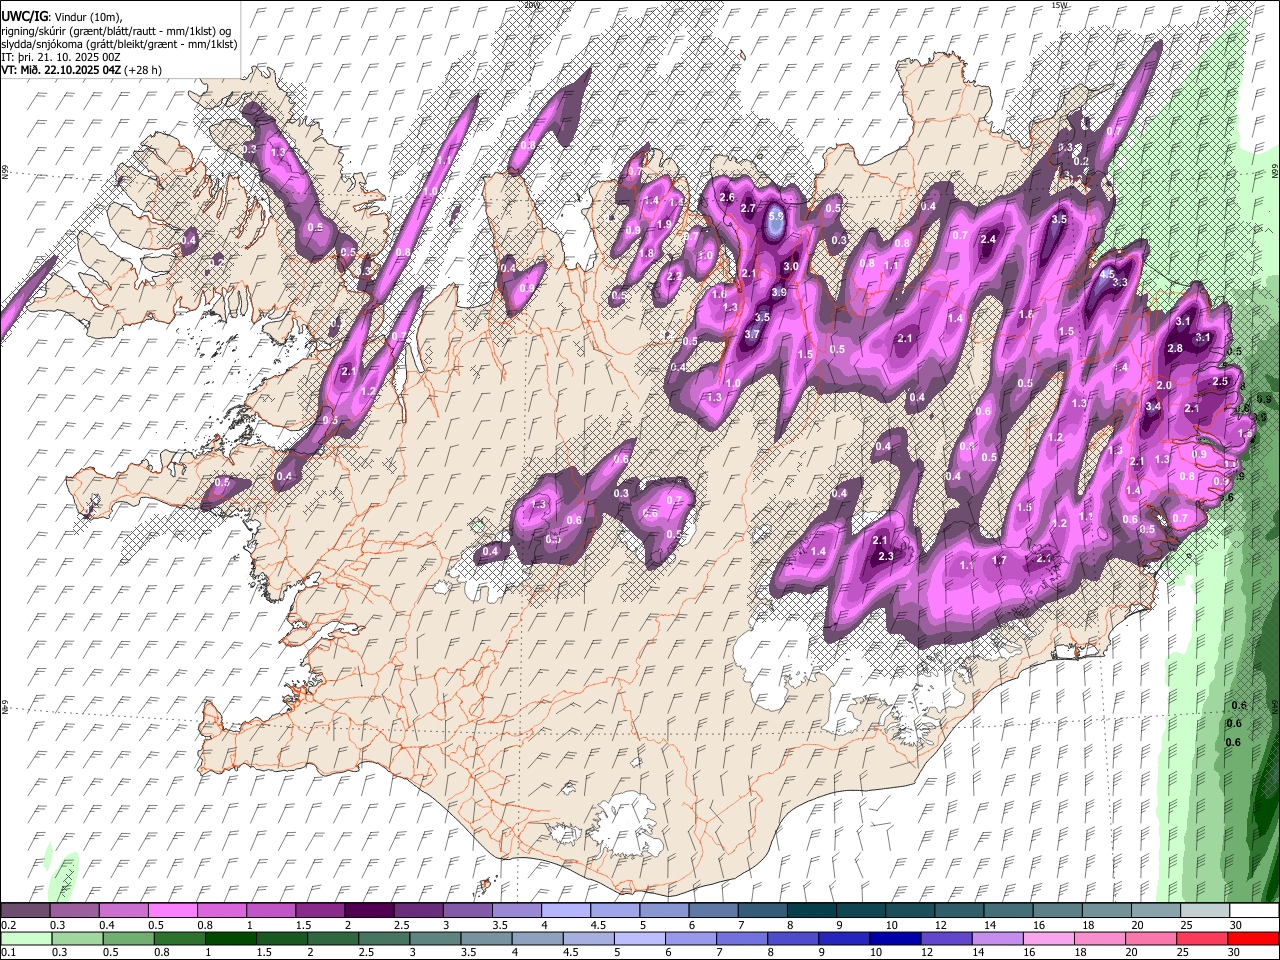The width and height of the screenshot is (1280, 960).
Task: Click the snow legend swatch labeled 0.2
Action: pos(25,911)
